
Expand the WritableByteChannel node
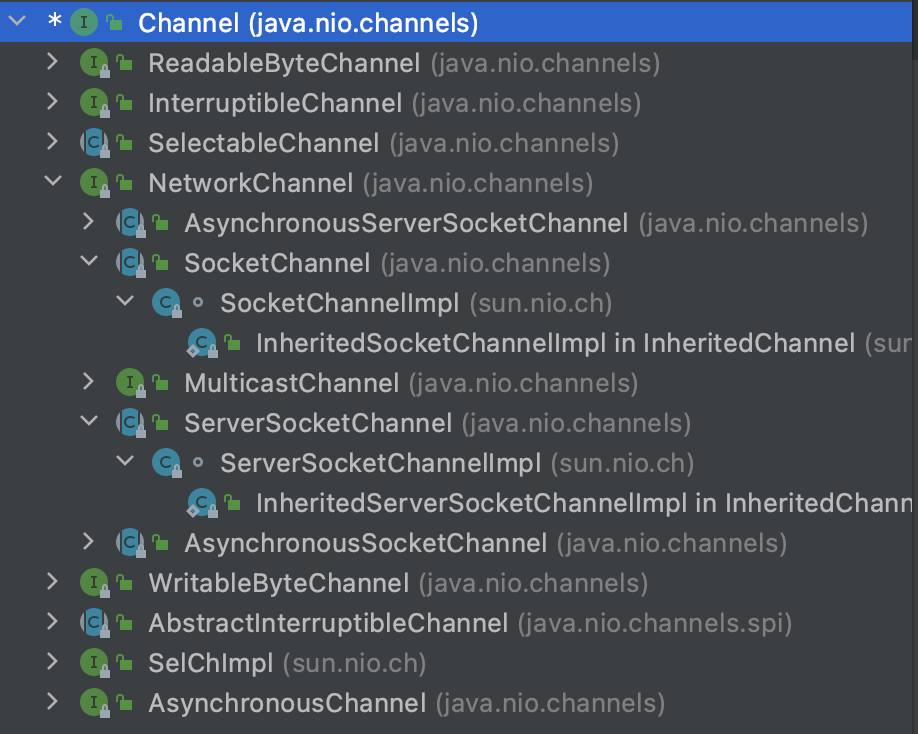[52, 583]
